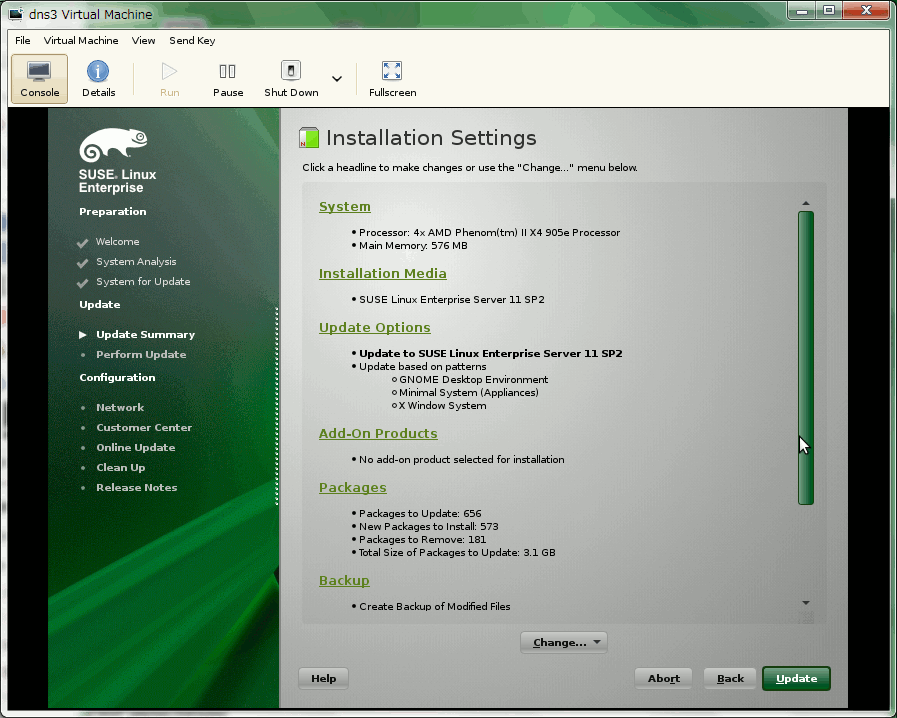Click the System headline link
Screen dimensions: 897x718
pos(345,207)
